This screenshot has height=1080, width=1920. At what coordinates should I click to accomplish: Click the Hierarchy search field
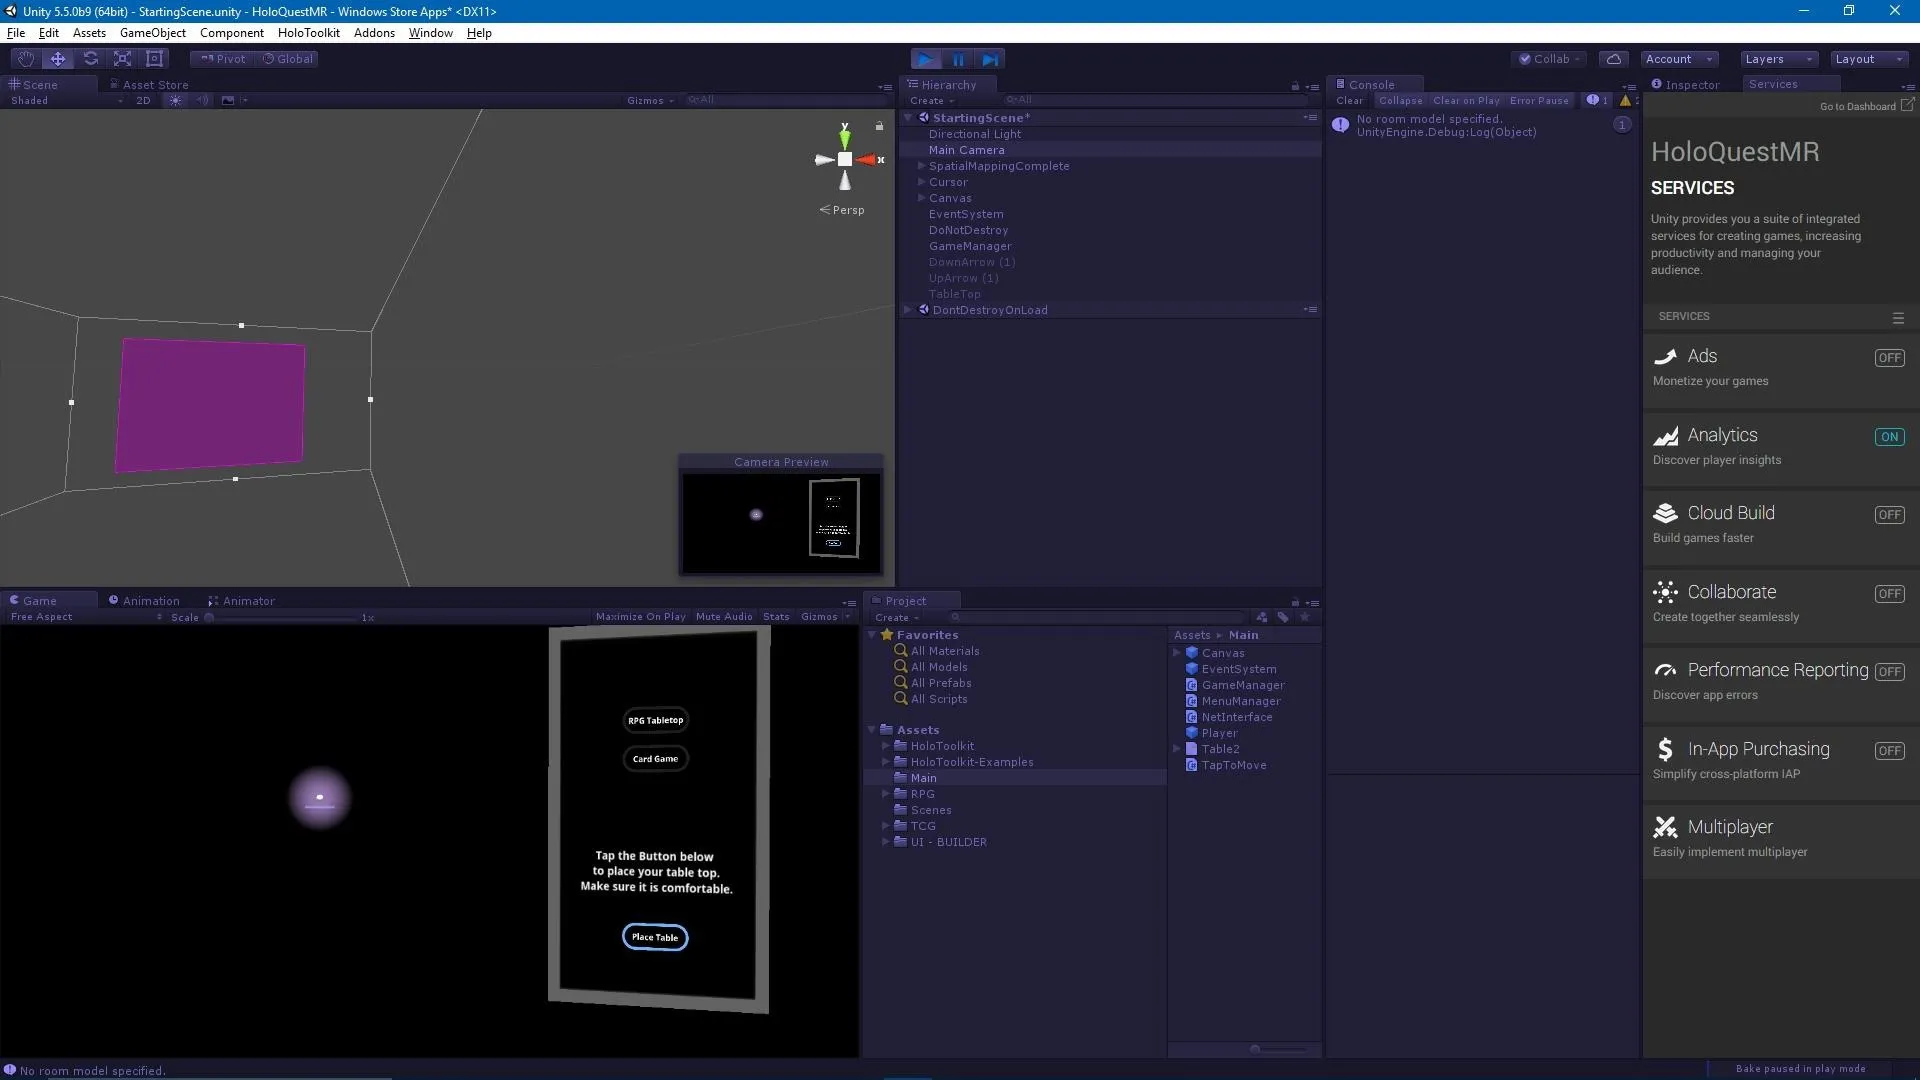pos(1153,100)
